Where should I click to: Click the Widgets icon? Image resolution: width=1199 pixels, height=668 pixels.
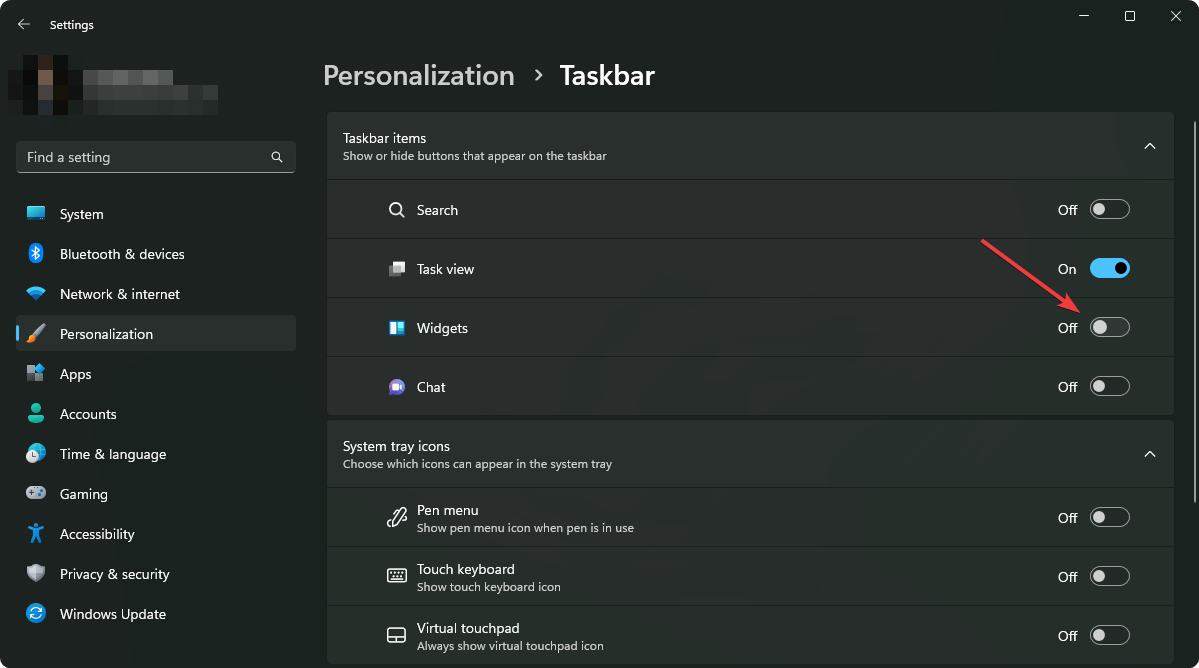[x=396, y=327]
